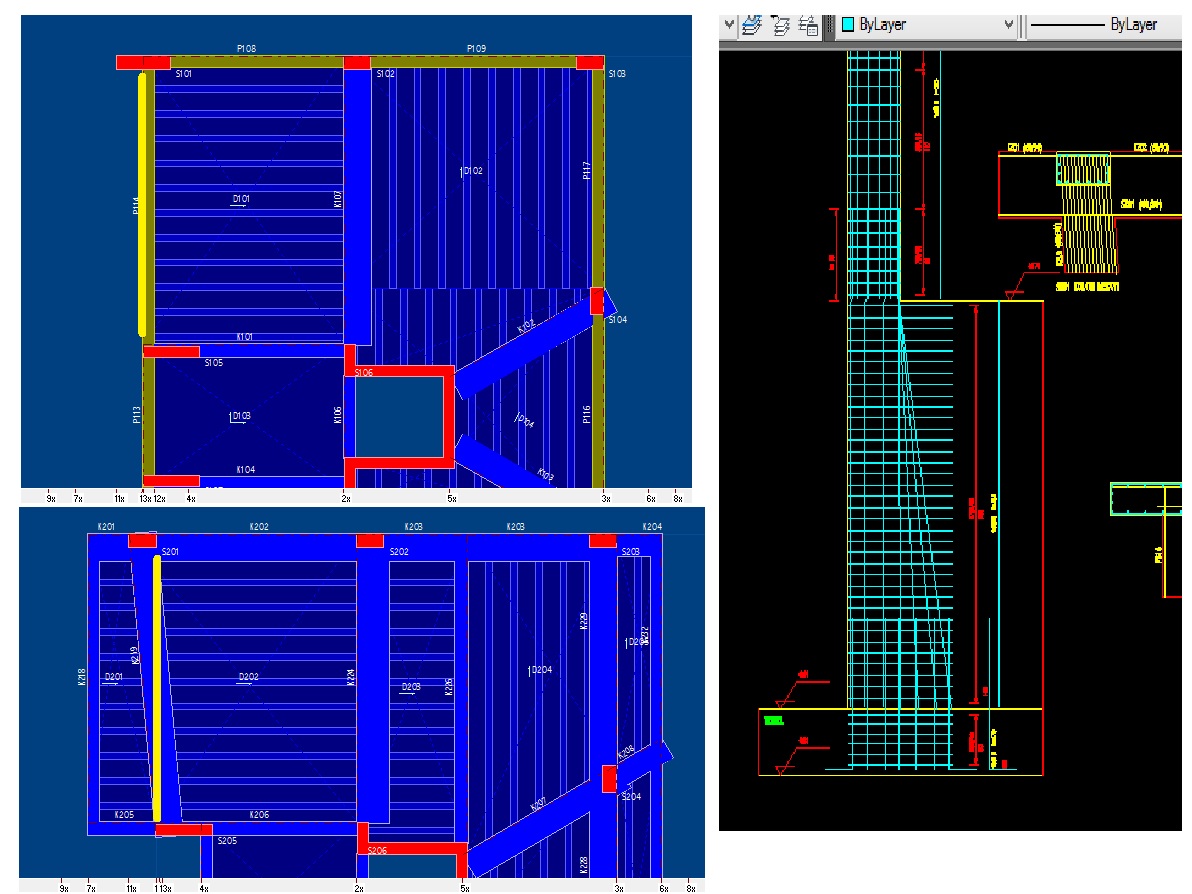Screen dimensions: 1192x894
Task: Click the cyan ByLayer color swatch
Action: 848,25
